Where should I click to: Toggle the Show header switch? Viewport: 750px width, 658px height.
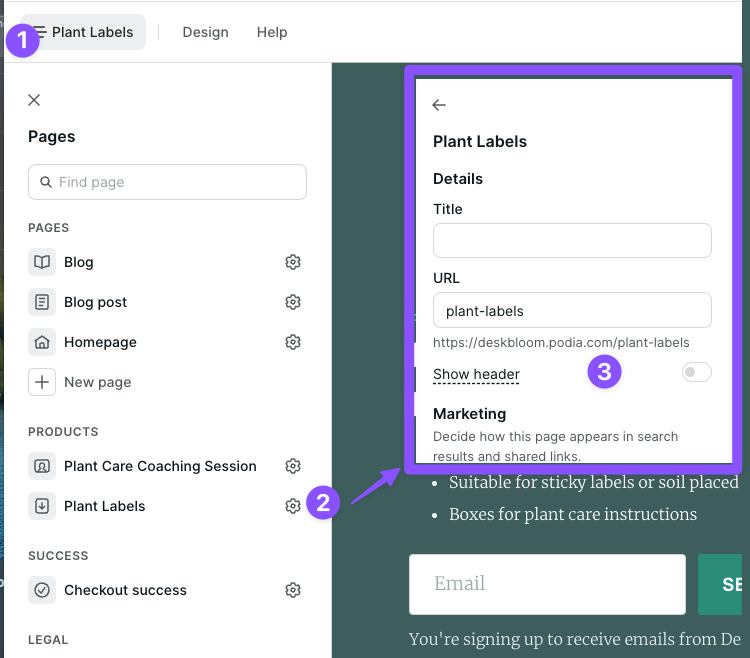pyautogui.click(x=696, y=372)
